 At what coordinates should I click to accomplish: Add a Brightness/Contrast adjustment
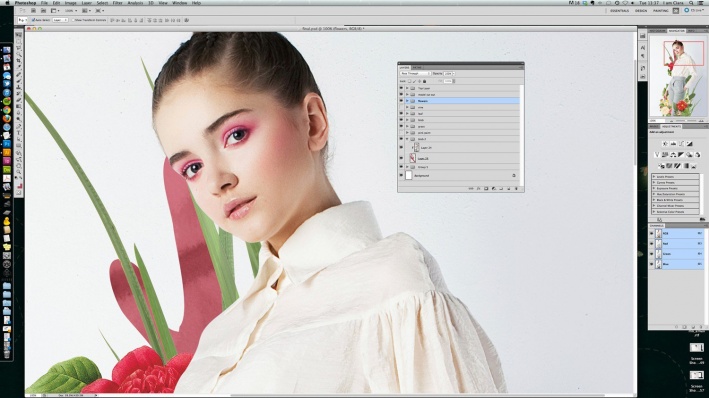(665, 144)
